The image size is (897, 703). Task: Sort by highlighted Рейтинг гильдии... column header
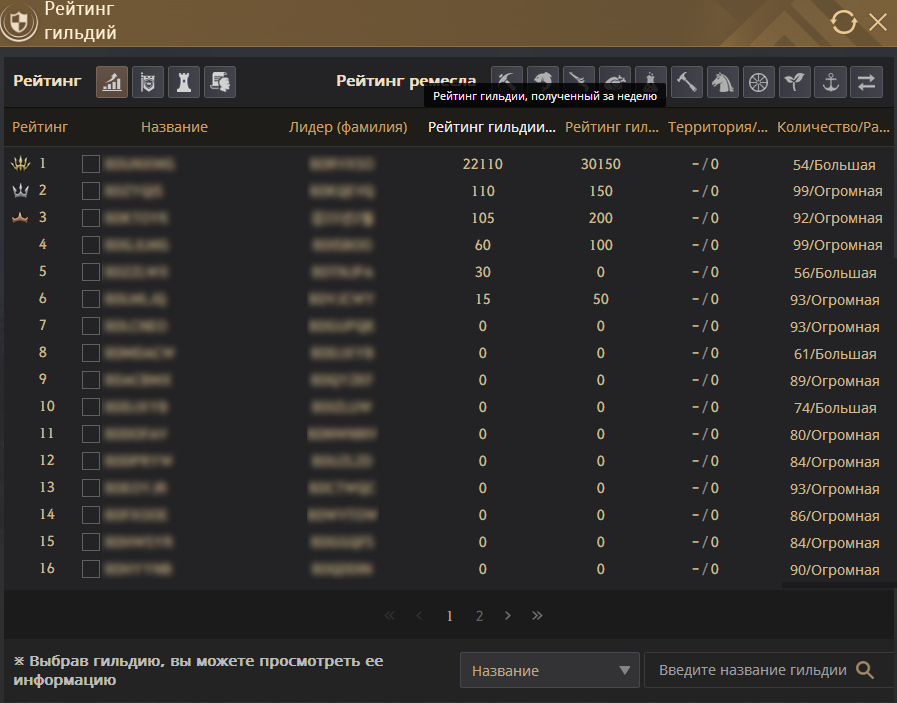(492, 127)
